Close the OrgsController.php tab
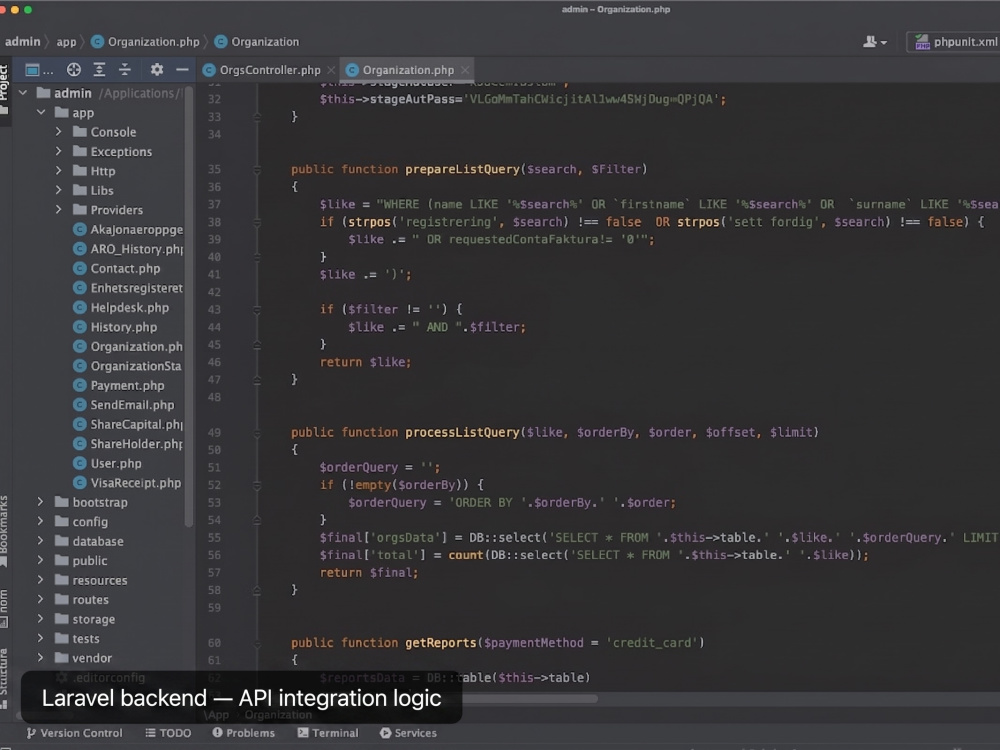 coord(331,70)
